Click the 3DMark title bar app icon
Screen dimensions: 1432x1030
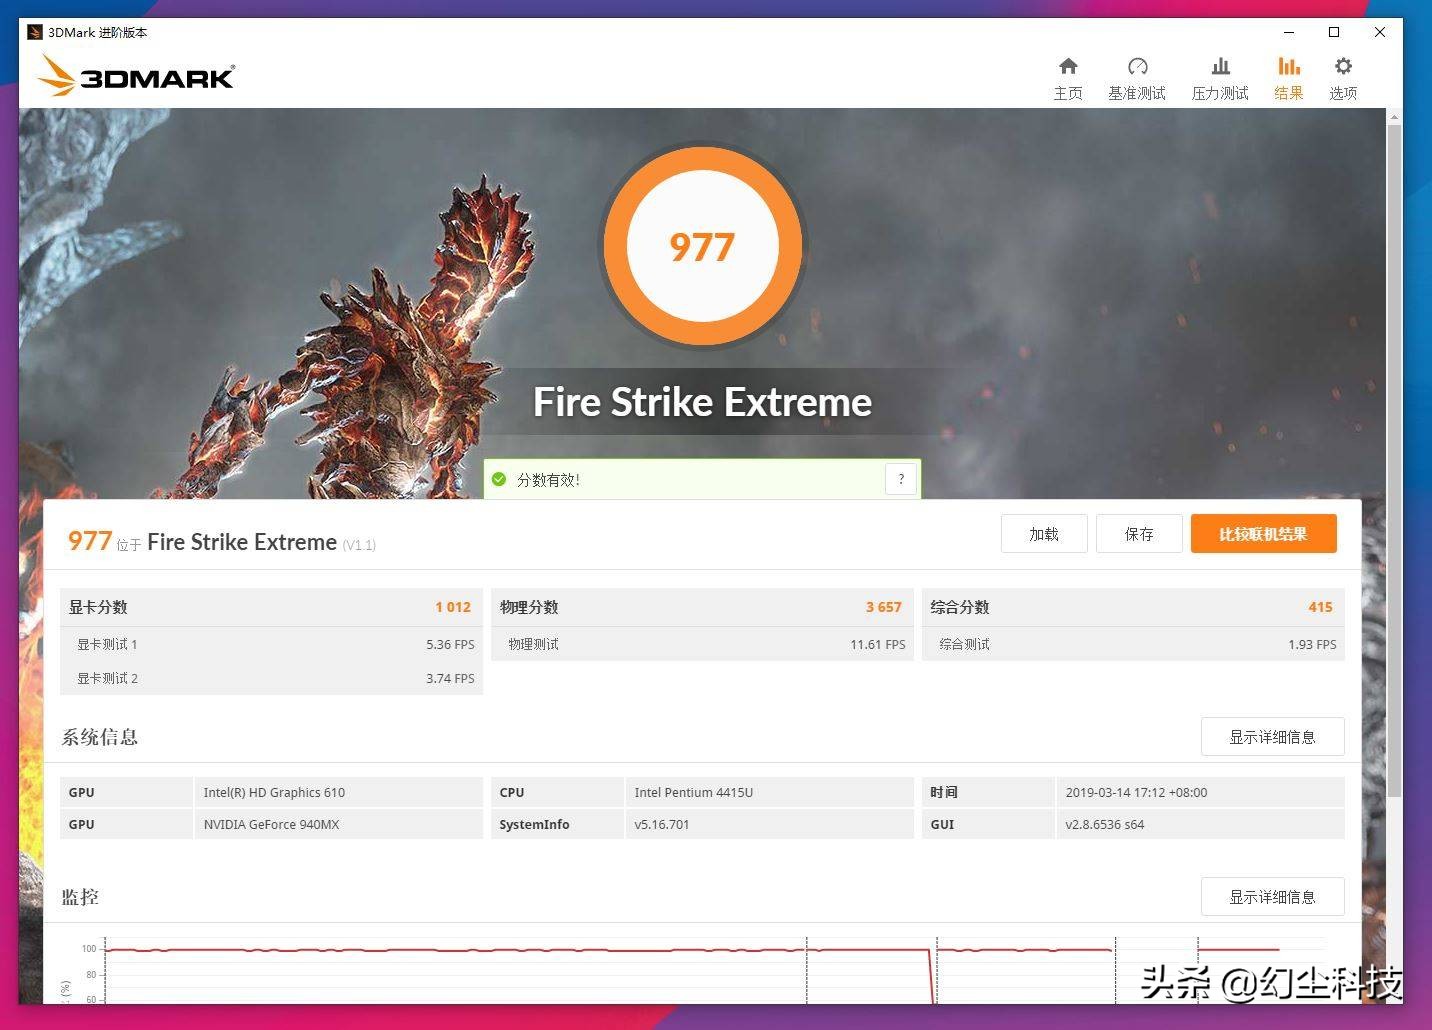coord(35,32)
